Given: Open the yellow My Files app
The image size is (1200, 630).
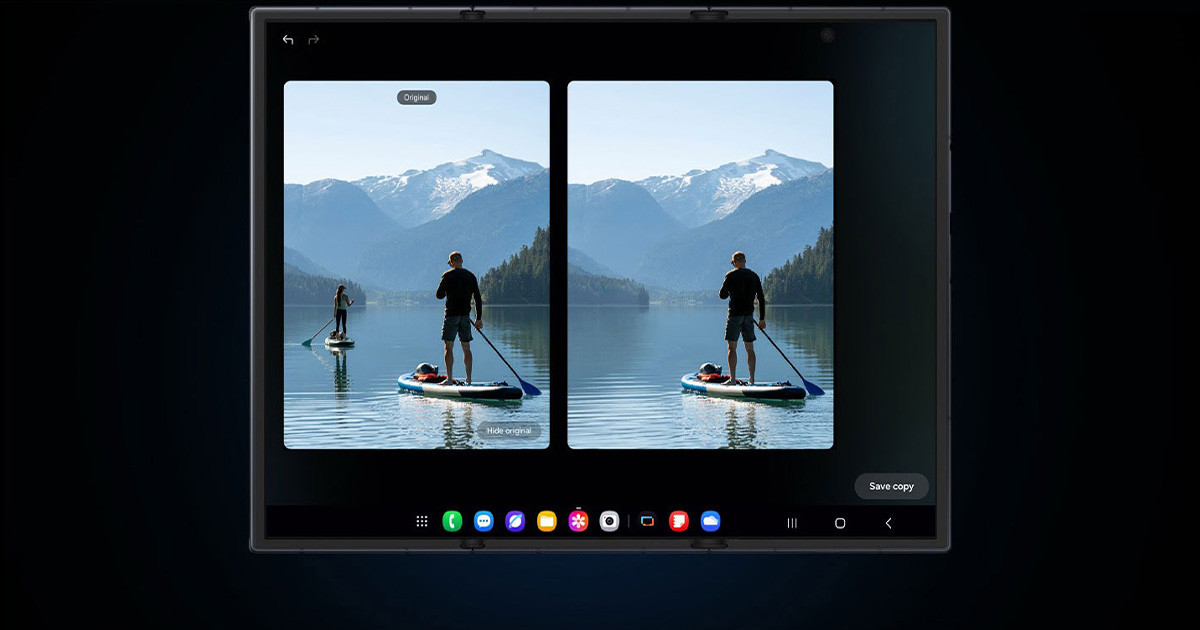Looking at the screenshot, I should point(546,521).
